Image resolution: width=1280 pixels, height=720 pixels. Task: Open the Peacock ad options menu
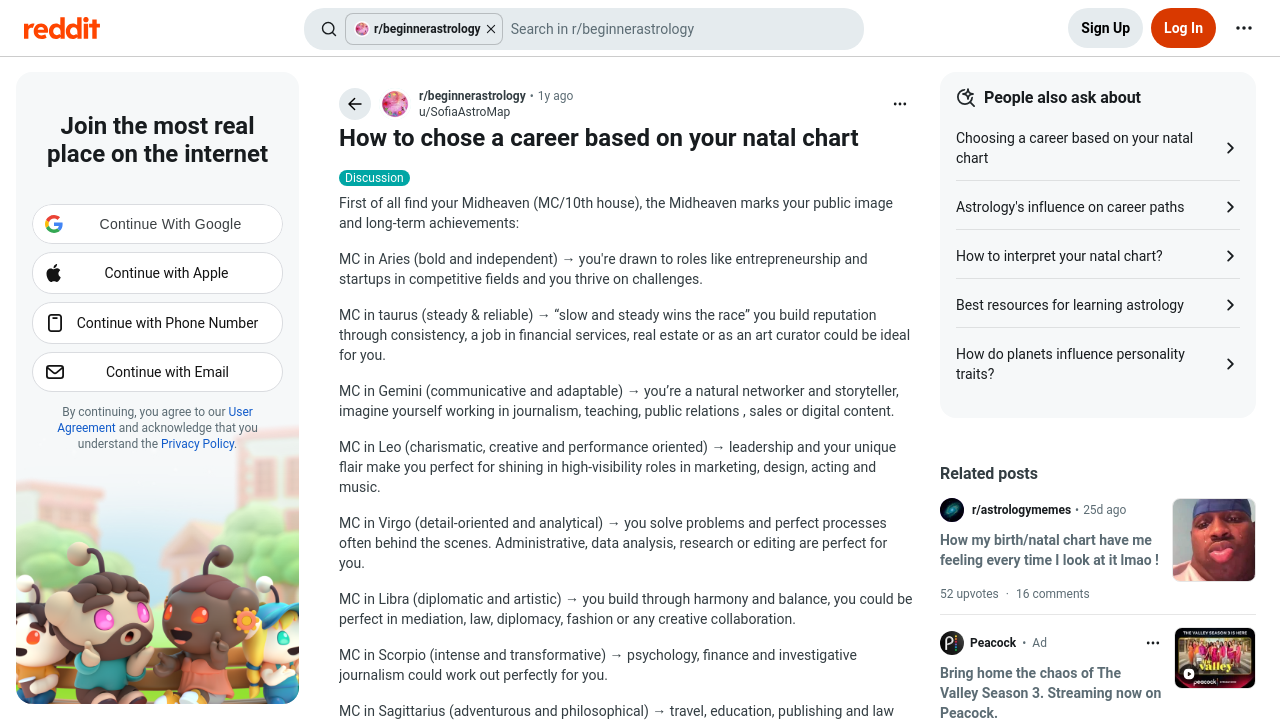pyautogui.click(x=1153, y=643)
